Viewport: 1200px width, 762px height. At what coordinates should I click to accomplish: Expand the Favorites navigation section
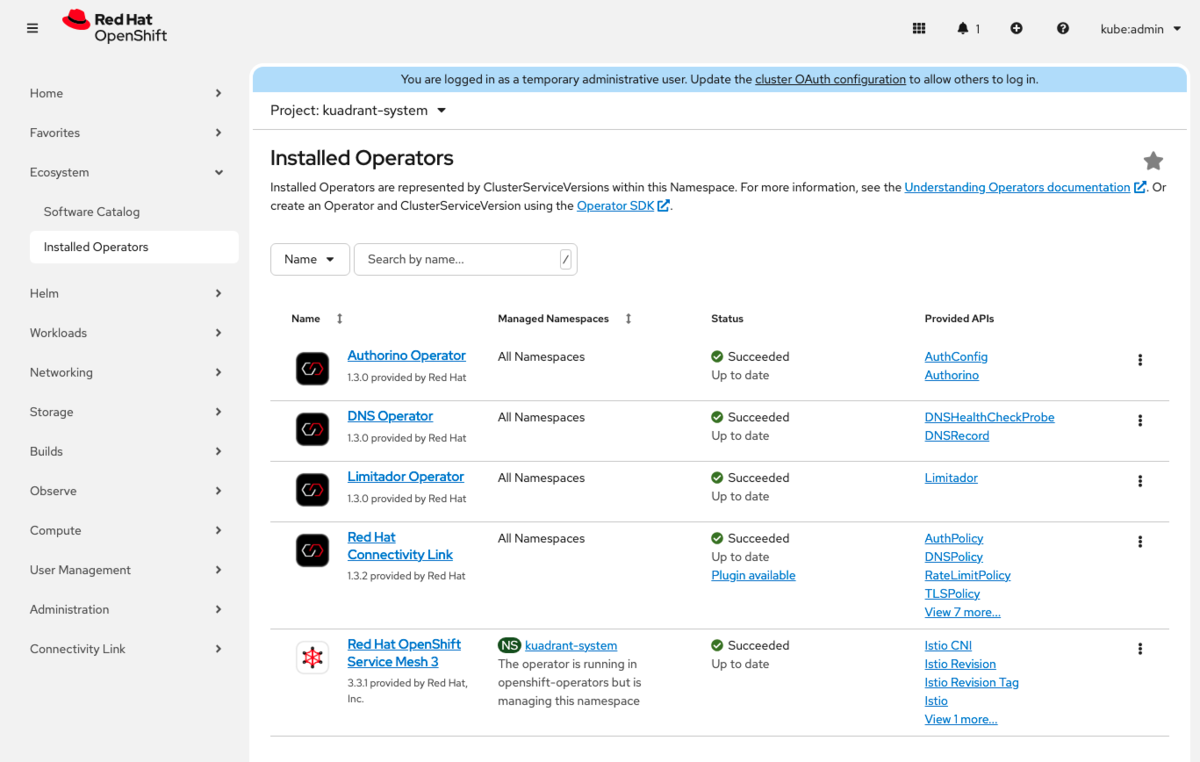pos(127,133)
